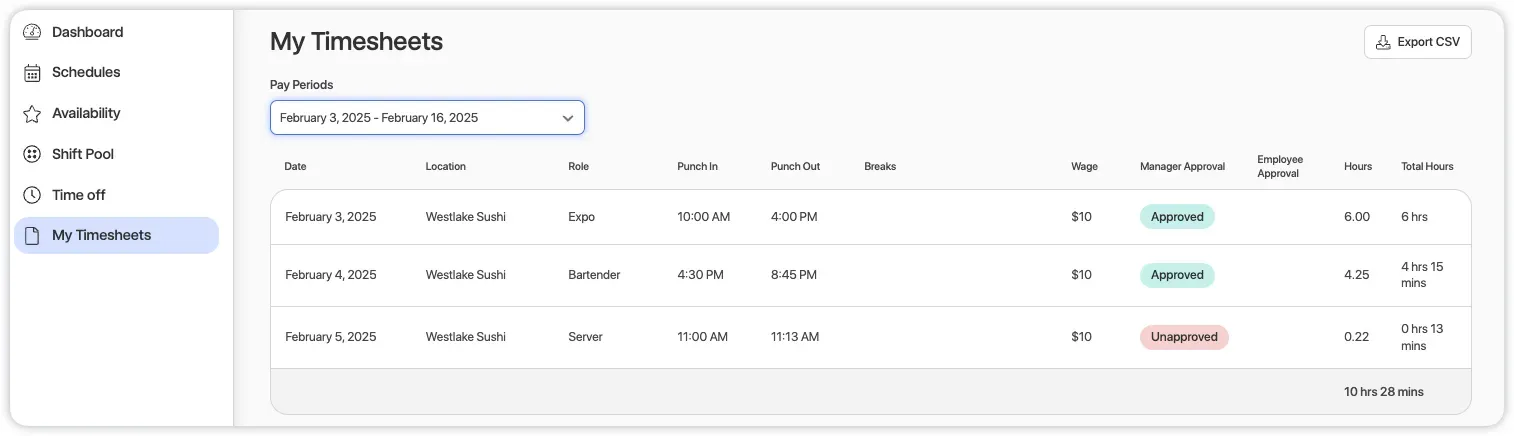
Task: Click the Total Hours column header
Action: [1427, 167]
